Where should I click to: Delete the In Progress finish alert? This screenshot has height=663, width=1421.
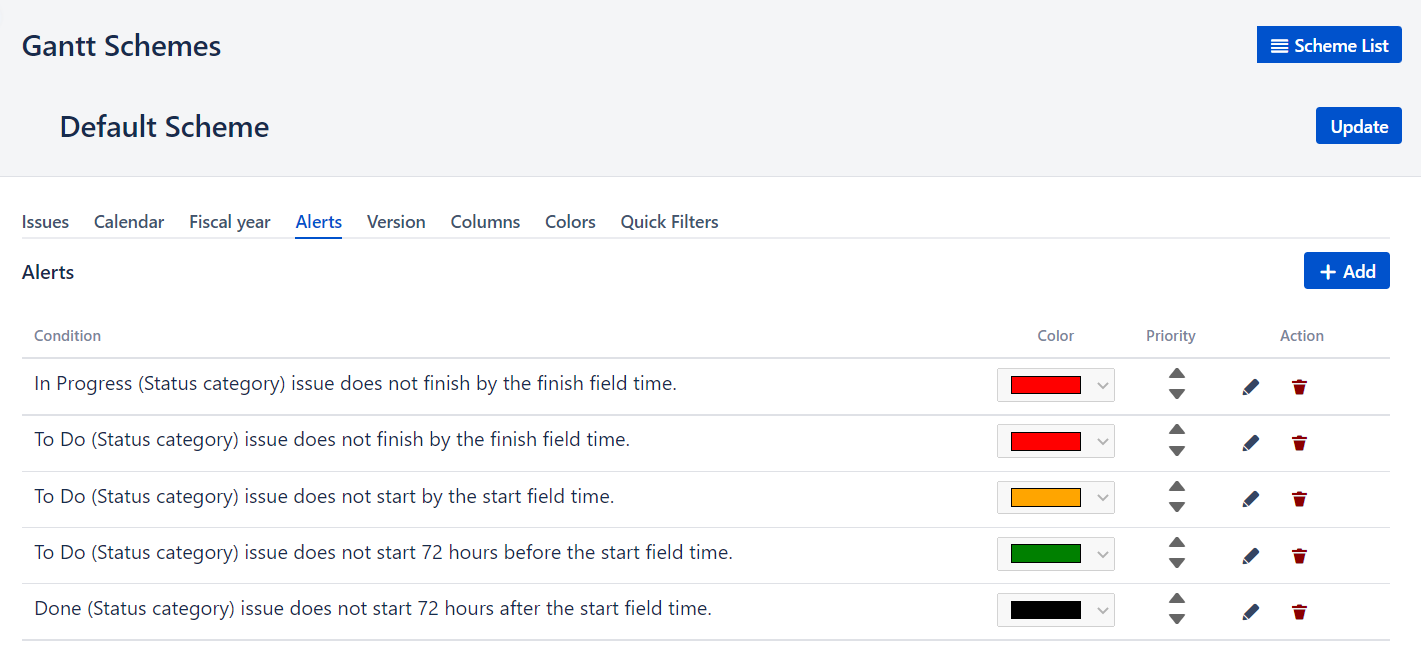[x=1299, y=387]
